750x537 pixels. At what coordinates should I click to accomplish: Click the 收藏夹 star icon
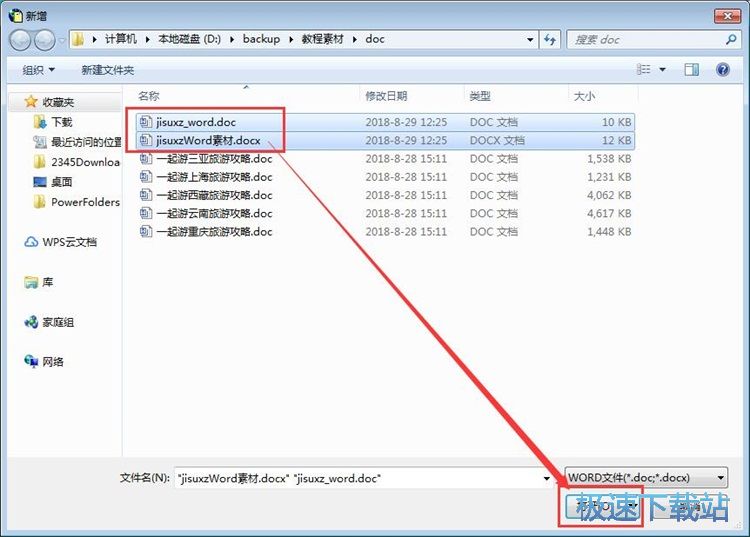pos(31,101)
